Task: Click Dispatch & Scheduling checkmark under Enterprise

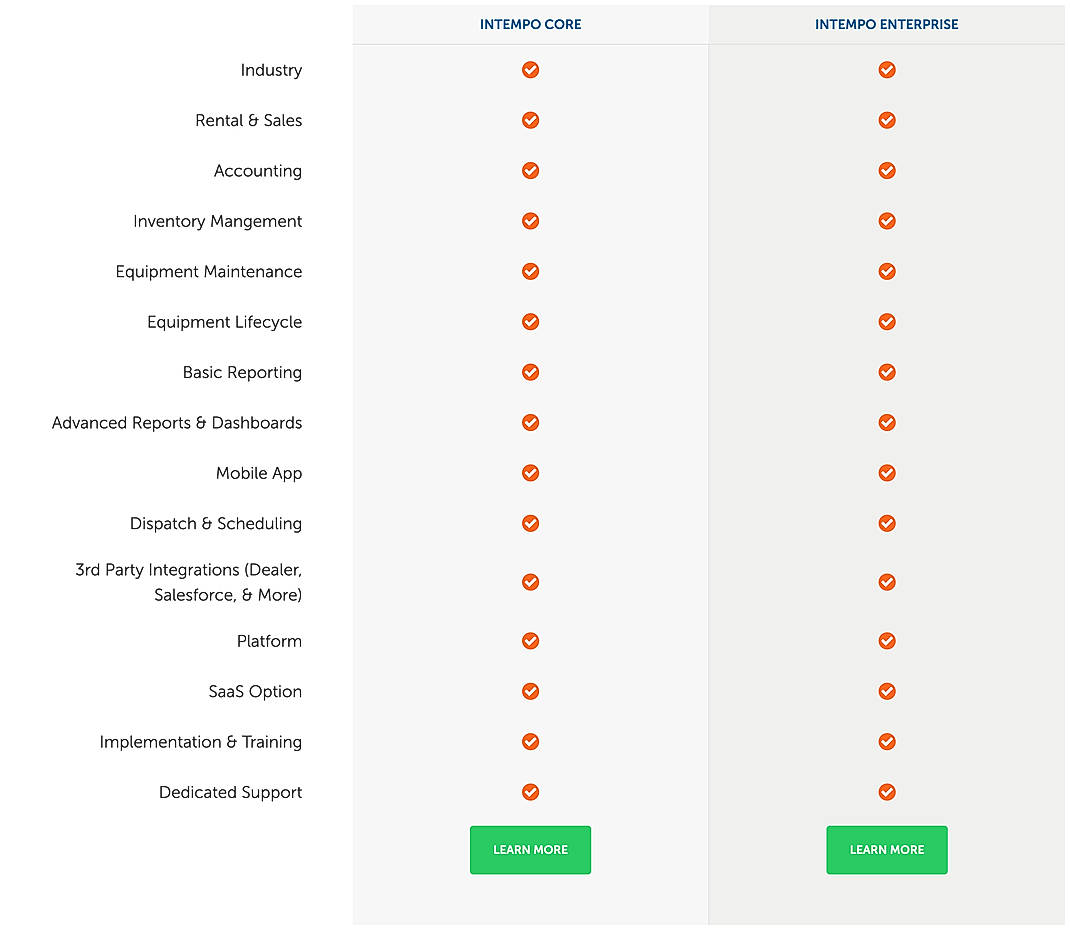Action: click(887, 523)
